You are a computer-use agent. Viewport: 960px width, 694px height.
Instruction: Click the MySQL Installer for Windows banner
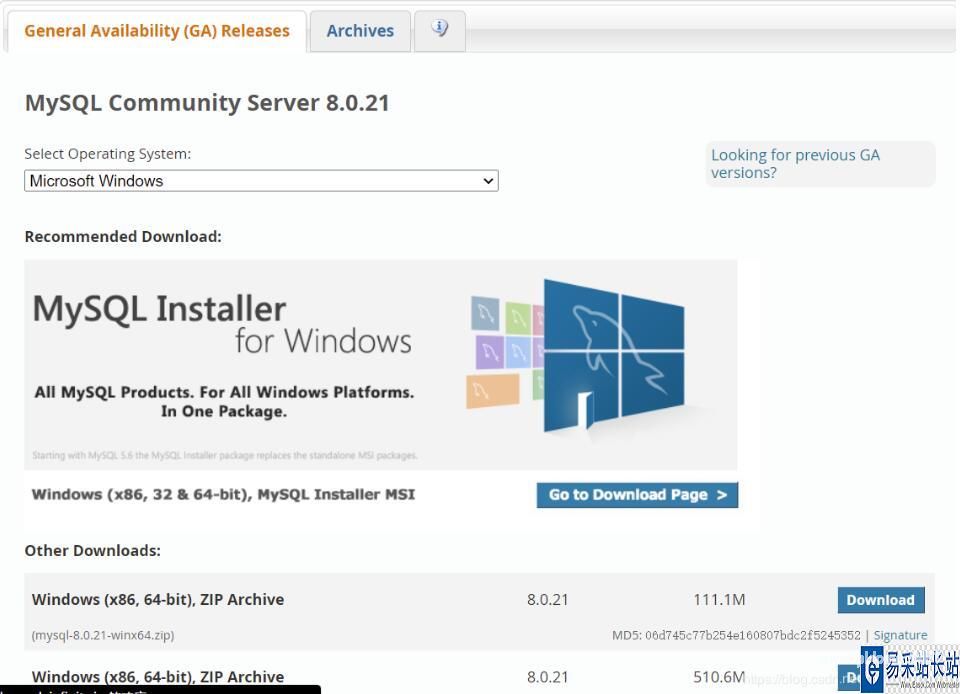(x=380, y=365)
